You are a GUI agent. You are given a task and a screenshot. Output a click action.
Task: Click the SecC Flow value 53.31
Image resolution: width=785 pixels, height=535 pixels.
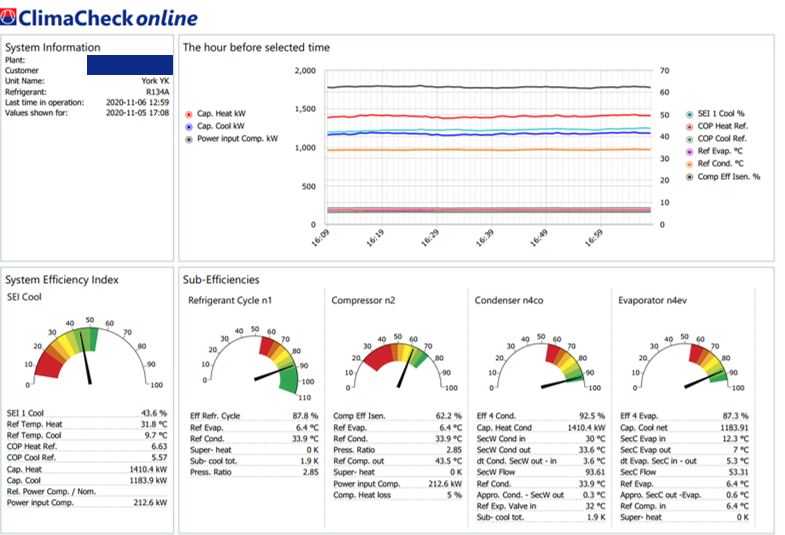point(738,472)
